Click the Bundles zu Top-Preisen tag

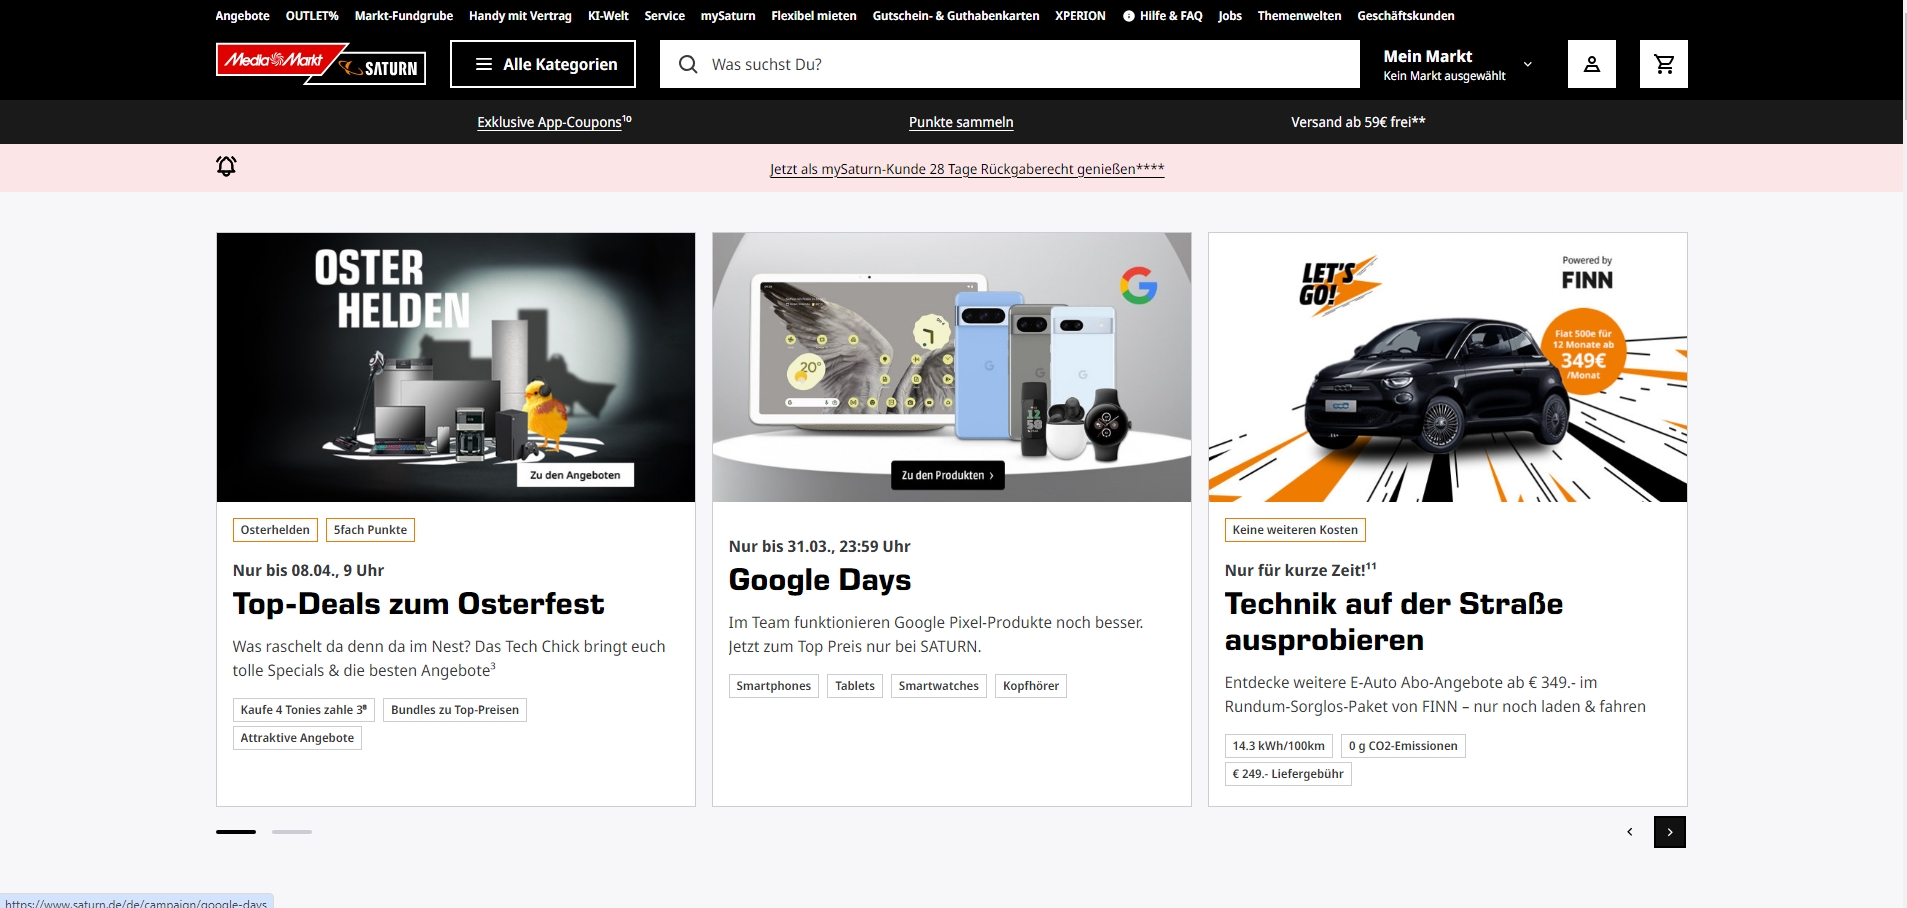coord(455,710)
